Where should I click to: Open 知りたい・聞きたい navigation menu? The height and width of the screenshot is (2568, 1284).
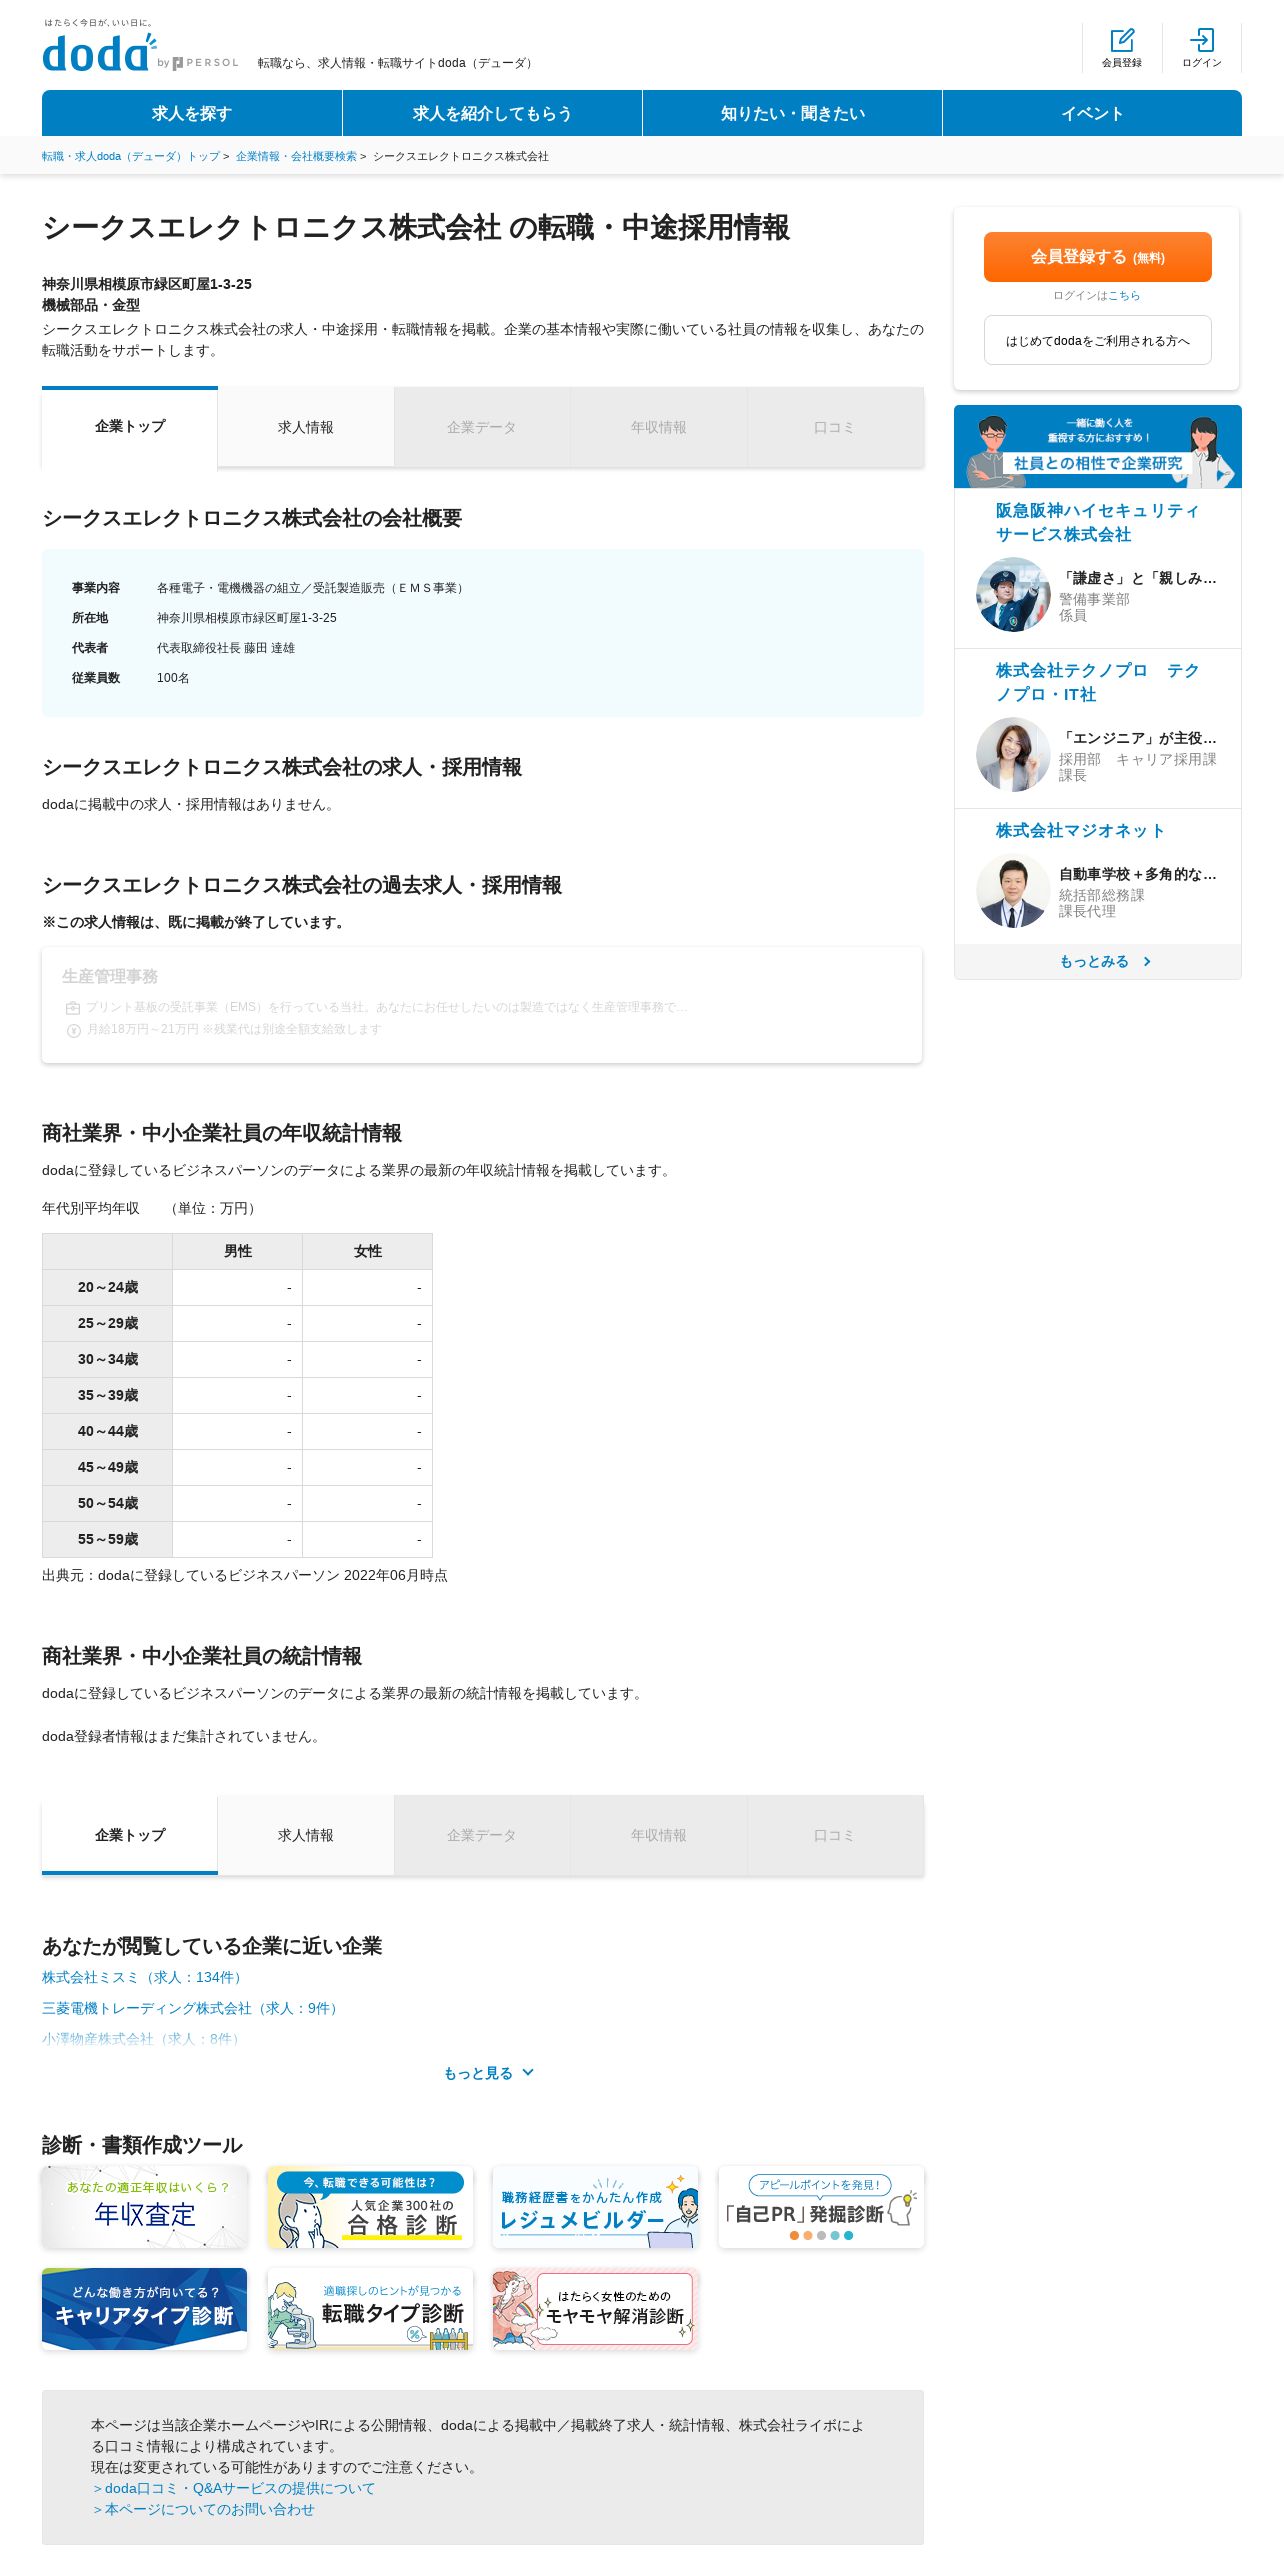coord(792,113)
